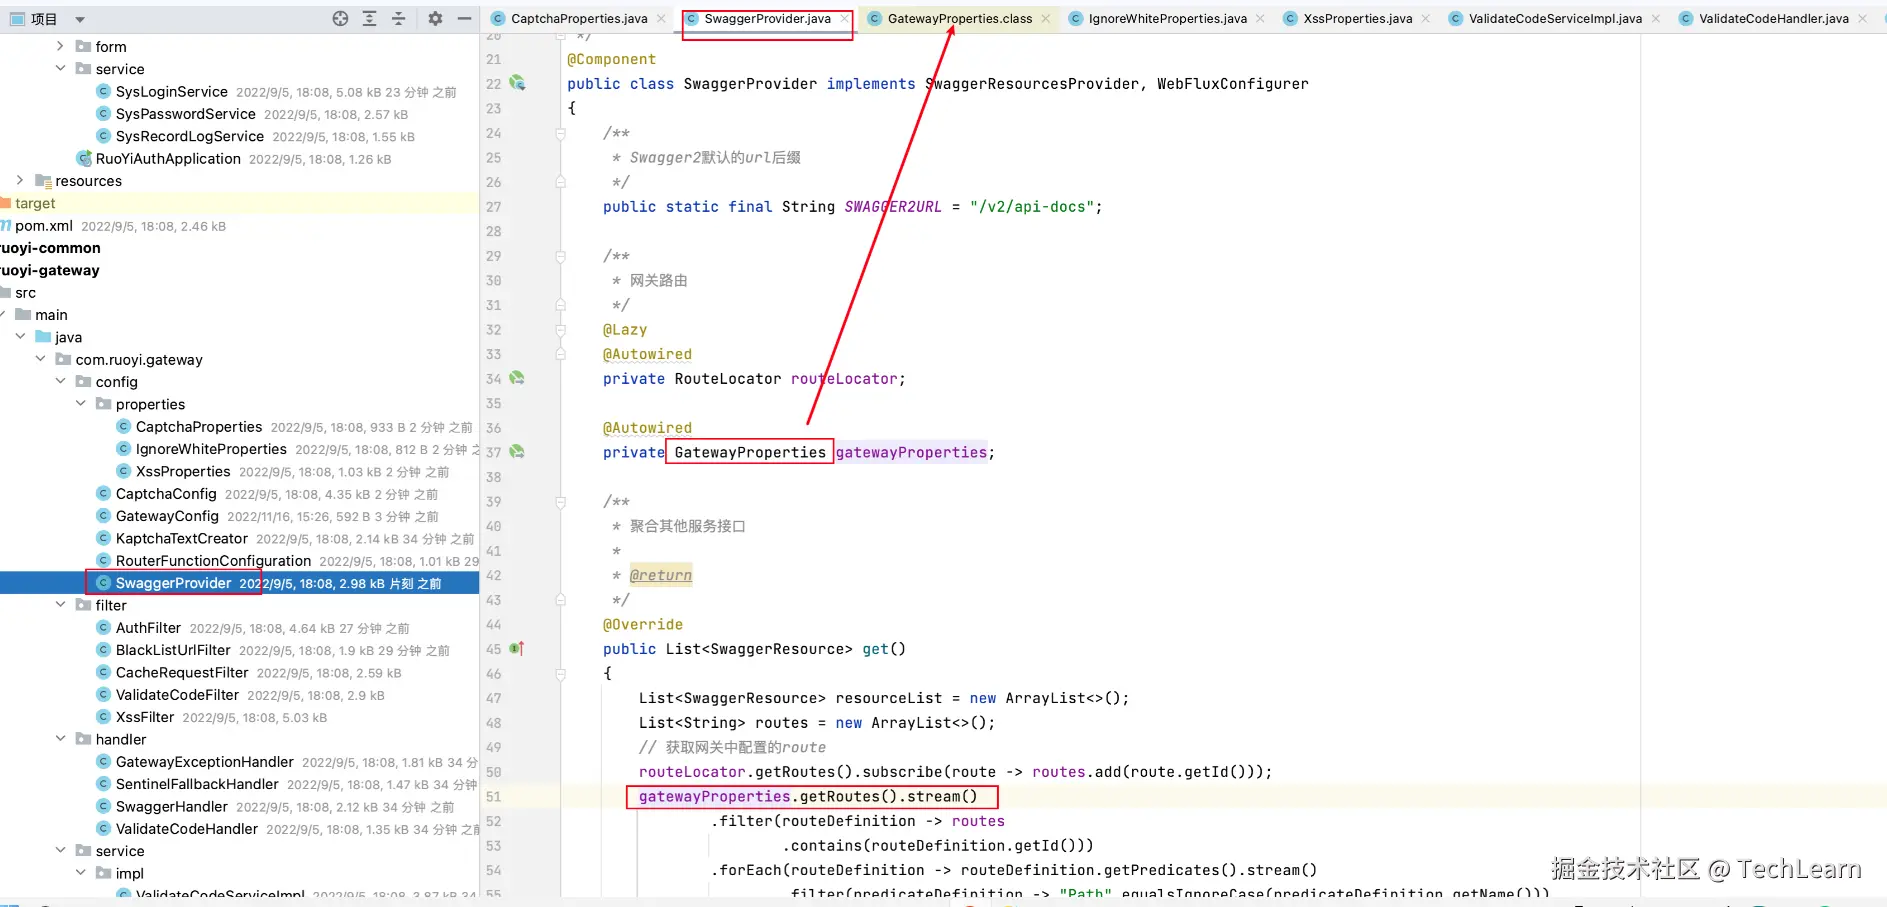Close the CaptchaProperties.java tab

point(660,19)
